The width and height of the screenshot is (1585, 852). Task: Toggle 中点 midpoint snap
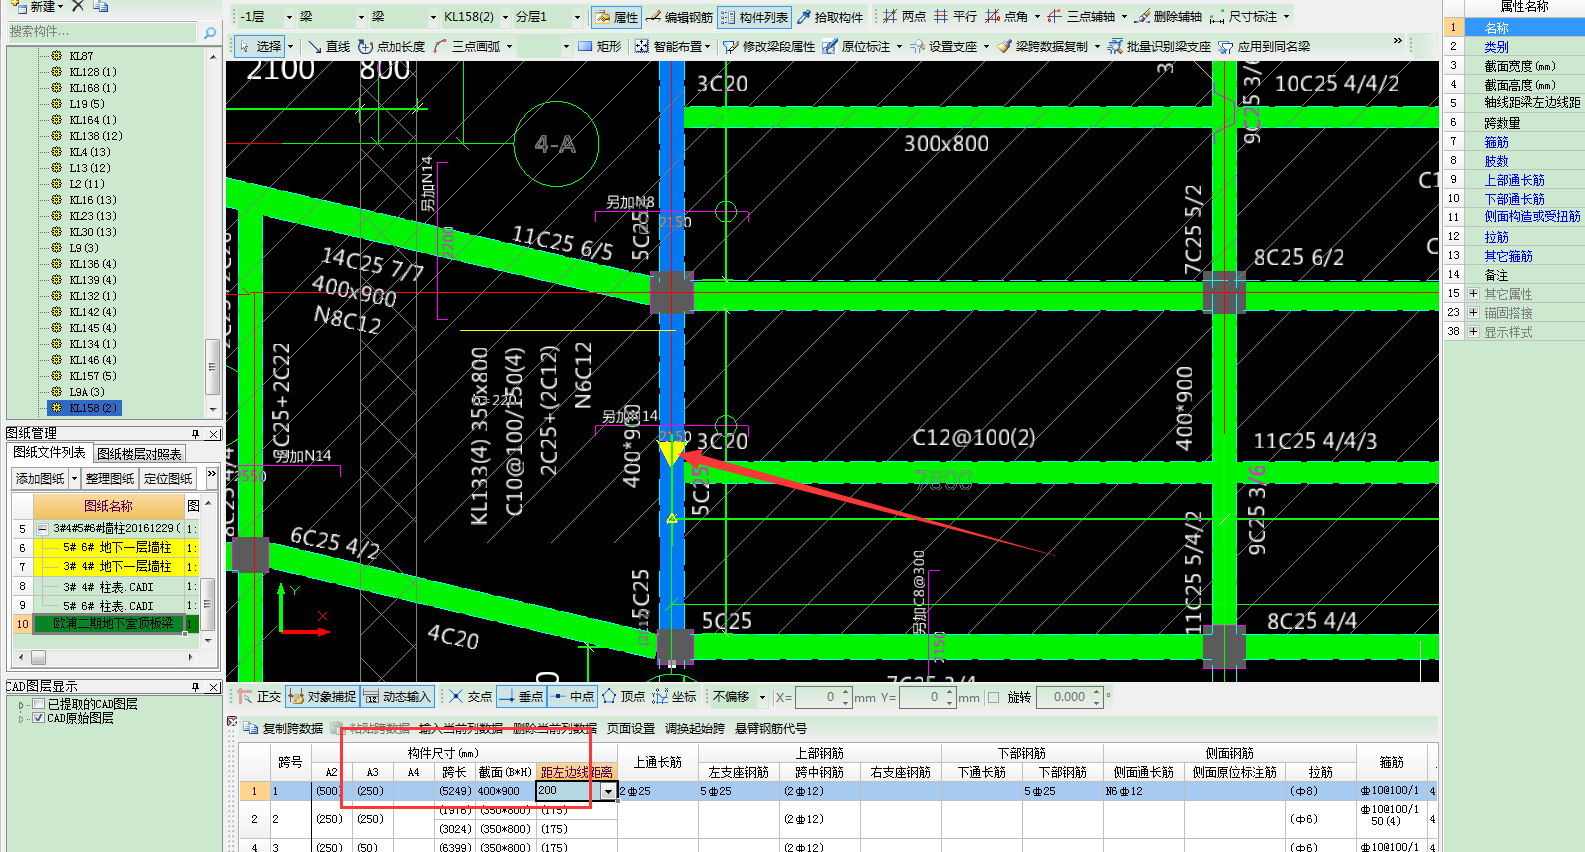pyautogui.click(x=573, y=697)
